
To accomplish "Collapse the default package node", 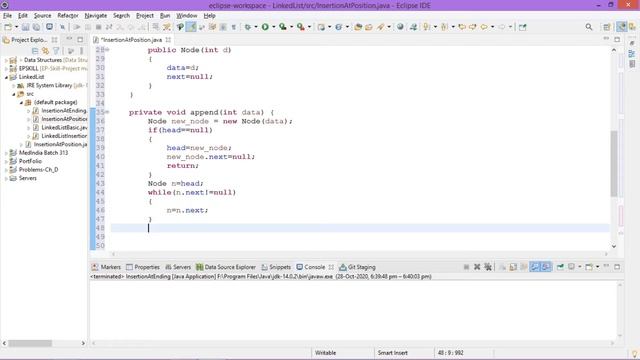I will 21,102.
